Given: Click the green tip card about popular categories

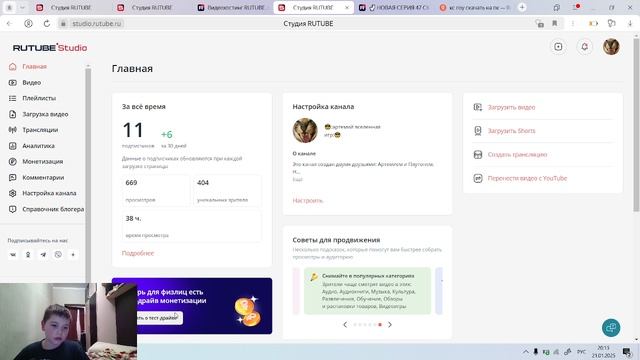Looking at the screenshot, I should pyautogui.click(x=367, y=291).
